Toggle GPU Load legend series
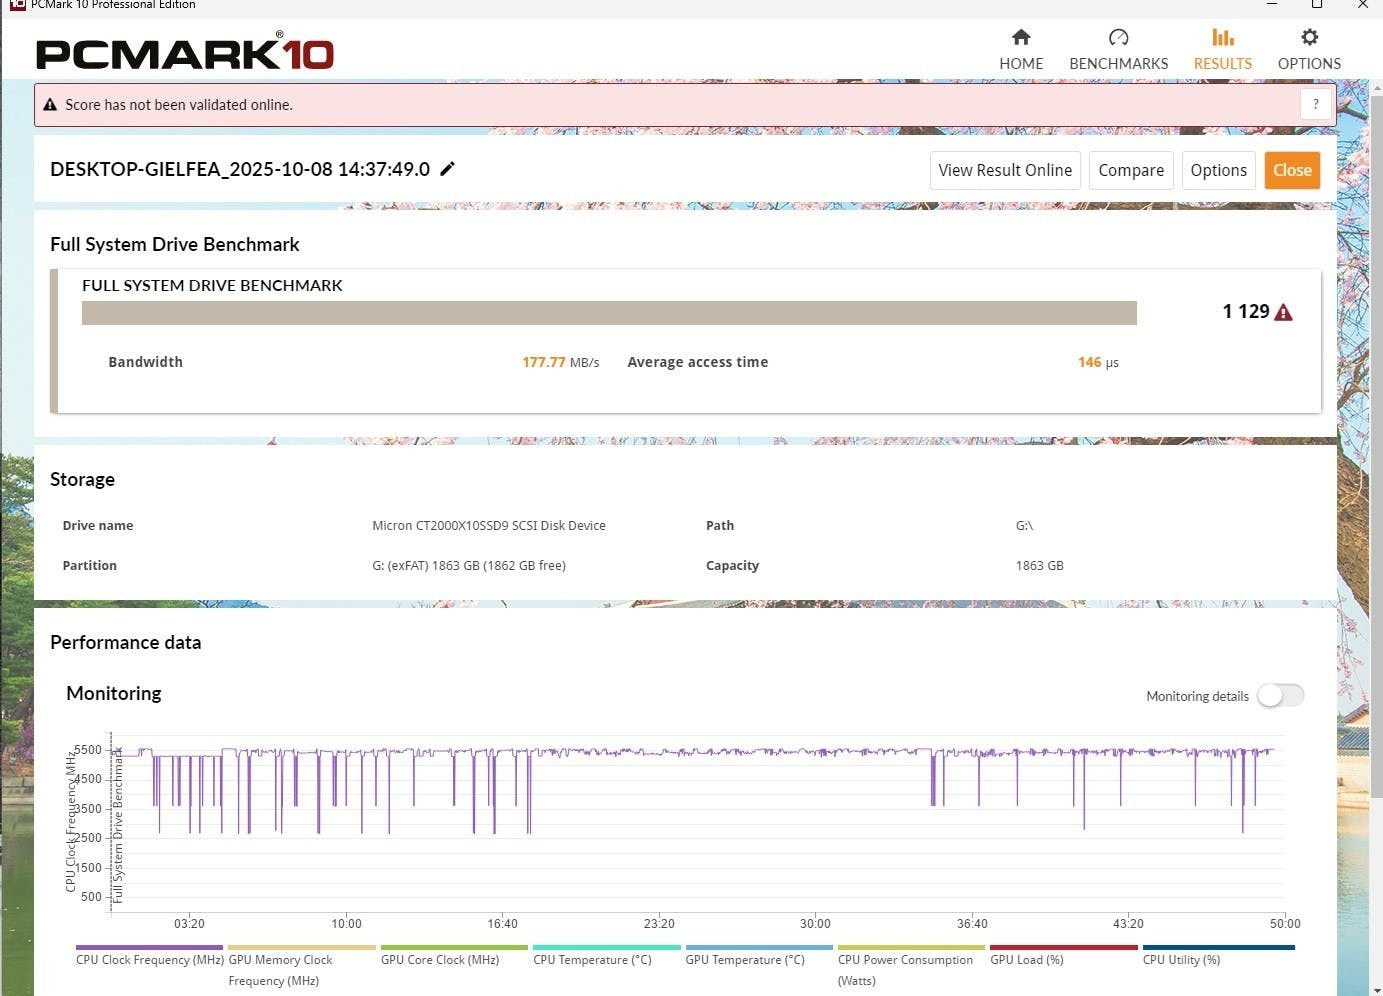The height and width of the screenshot is (996, 1383). [x=1026, y=959]
